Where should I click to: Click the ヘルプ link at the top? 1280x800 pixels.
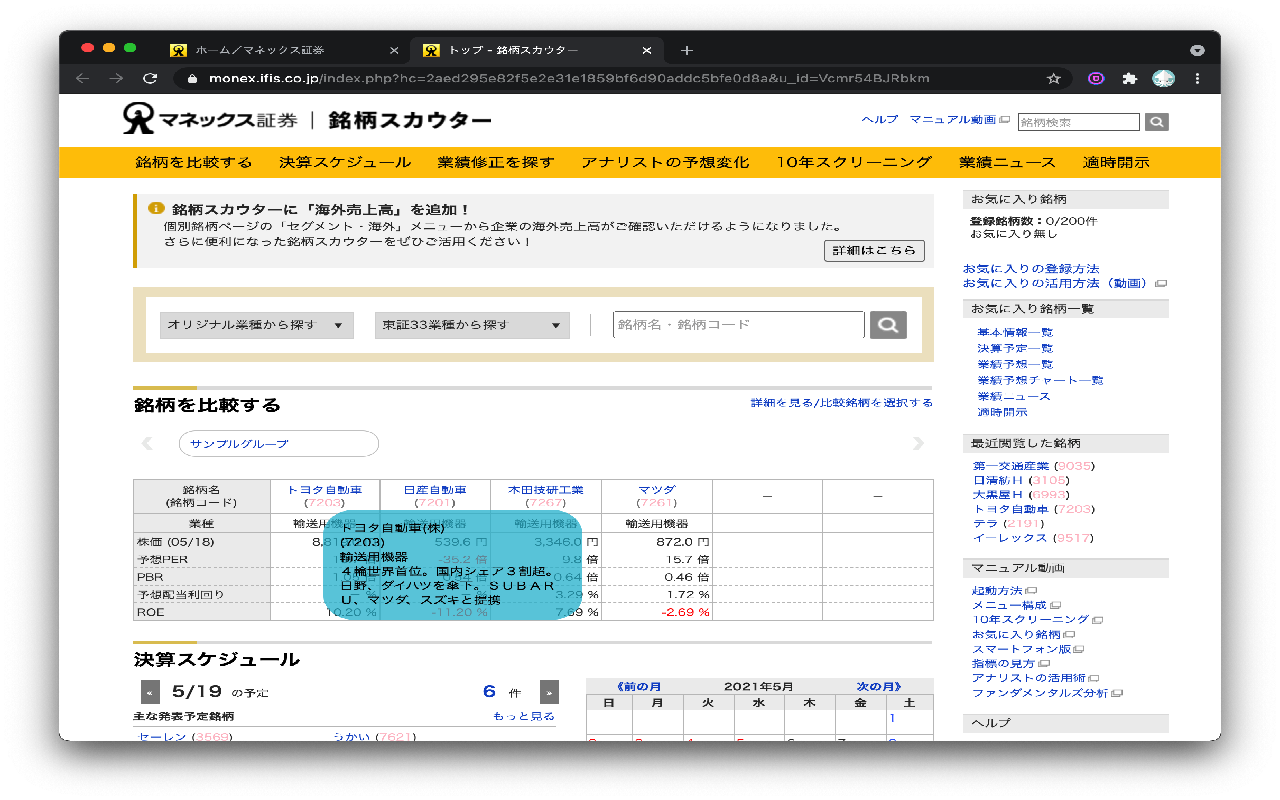tap(880, 119)
